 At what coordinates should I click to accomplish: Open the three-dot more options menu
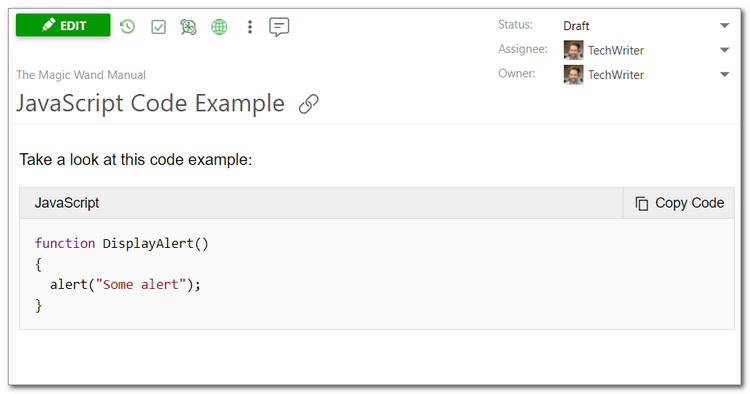click(250, 27)
